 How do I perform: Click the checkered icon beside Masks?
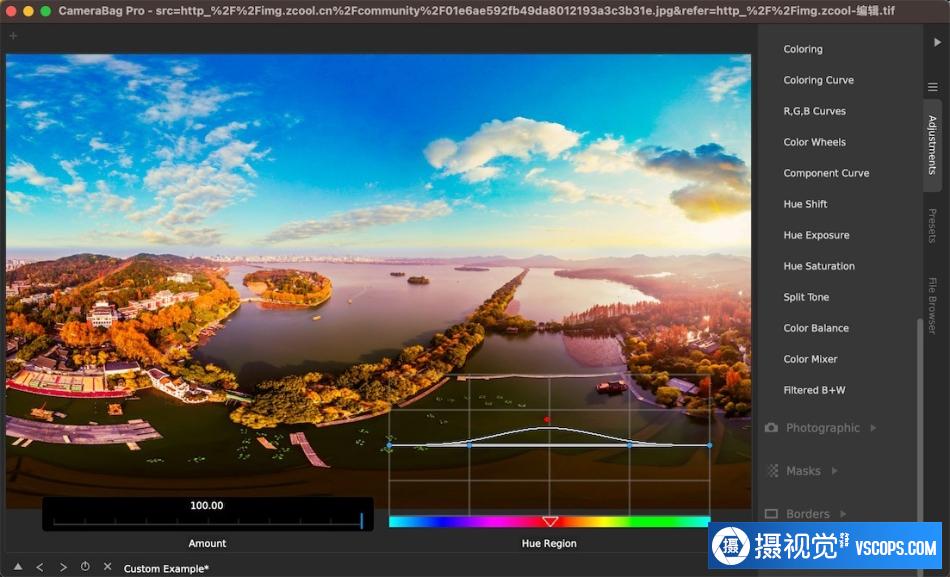click(x=773, y=470)
